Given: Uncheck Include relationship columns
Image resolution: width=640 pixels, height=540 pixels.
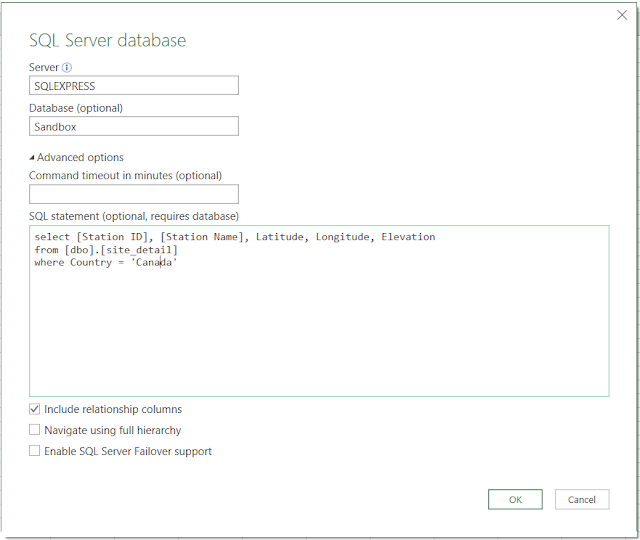Looking at the screenshot, I should [35, 409].
